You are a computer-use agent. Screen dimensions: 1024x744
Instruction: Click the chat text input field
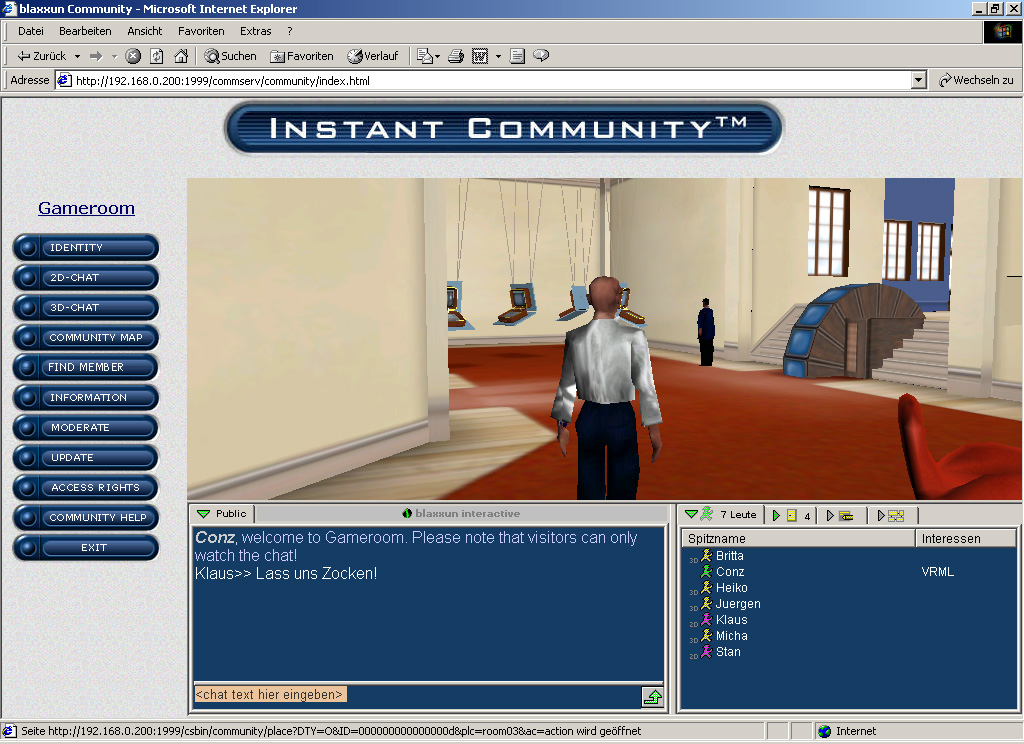(x=417, y=695)
